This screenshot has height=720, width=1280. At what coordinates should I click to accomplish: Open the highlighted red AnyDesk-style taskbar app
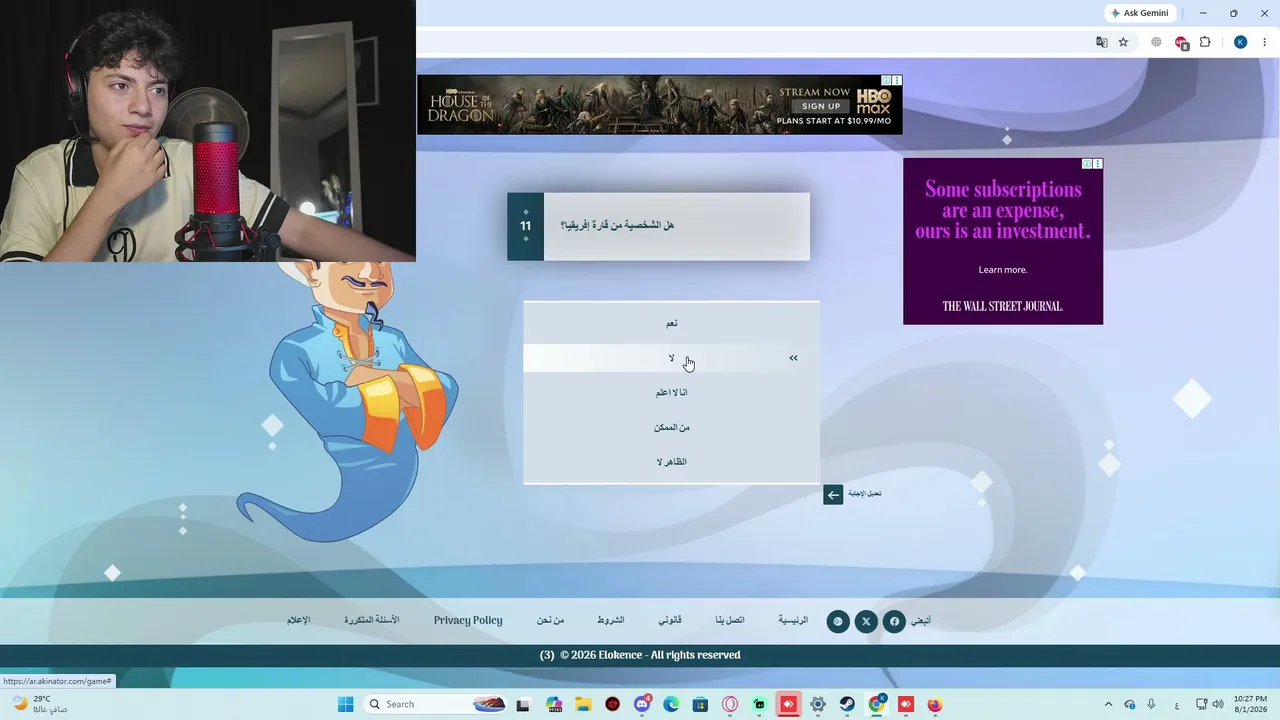coord(788,705)
